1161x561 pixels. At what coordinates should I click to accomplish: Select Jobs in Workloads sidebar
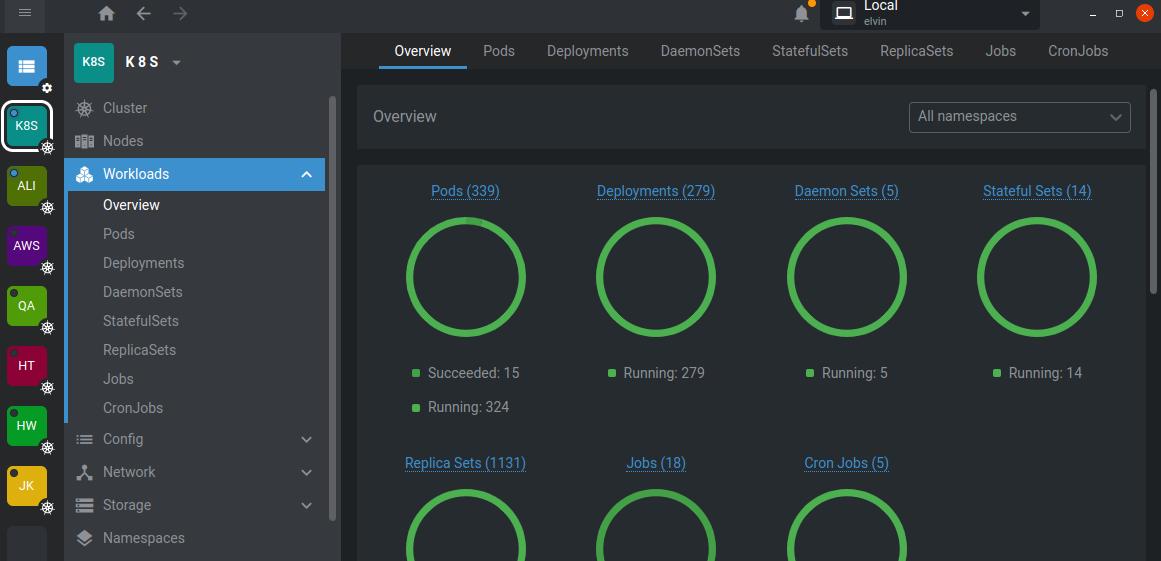pyautogui.click(x=118, y=379)
